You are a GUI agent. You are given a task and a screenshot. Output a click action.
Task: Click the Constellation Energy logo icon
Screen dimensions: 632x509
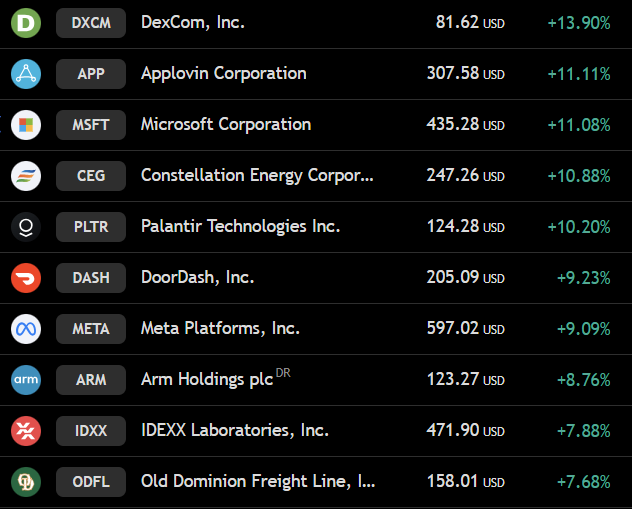coord(26,176)
